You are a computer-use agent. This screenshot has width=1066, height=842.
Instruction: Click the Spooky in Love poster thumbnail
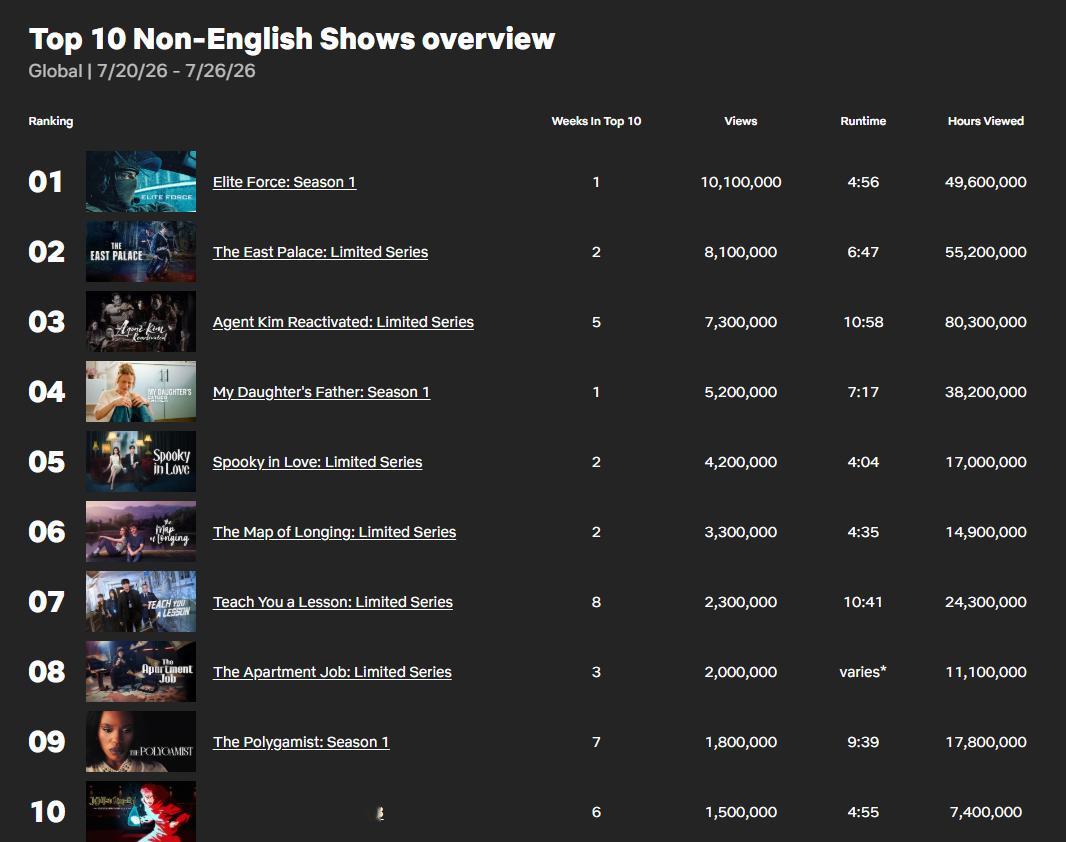click(x=141, y=461)
